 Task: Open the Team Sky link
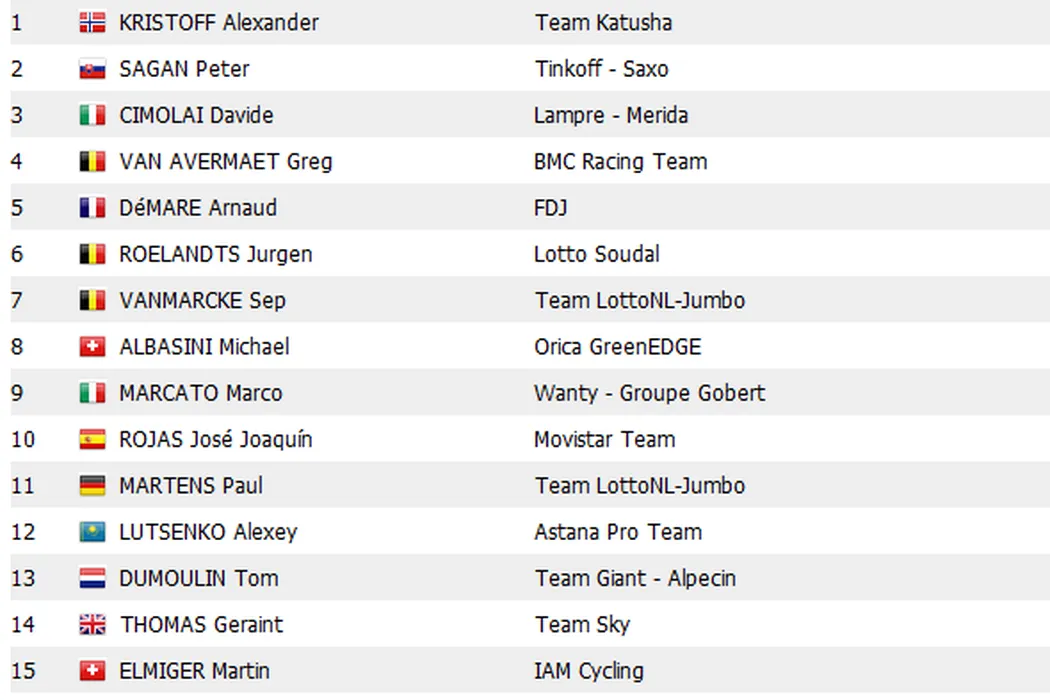coord(582,625)
